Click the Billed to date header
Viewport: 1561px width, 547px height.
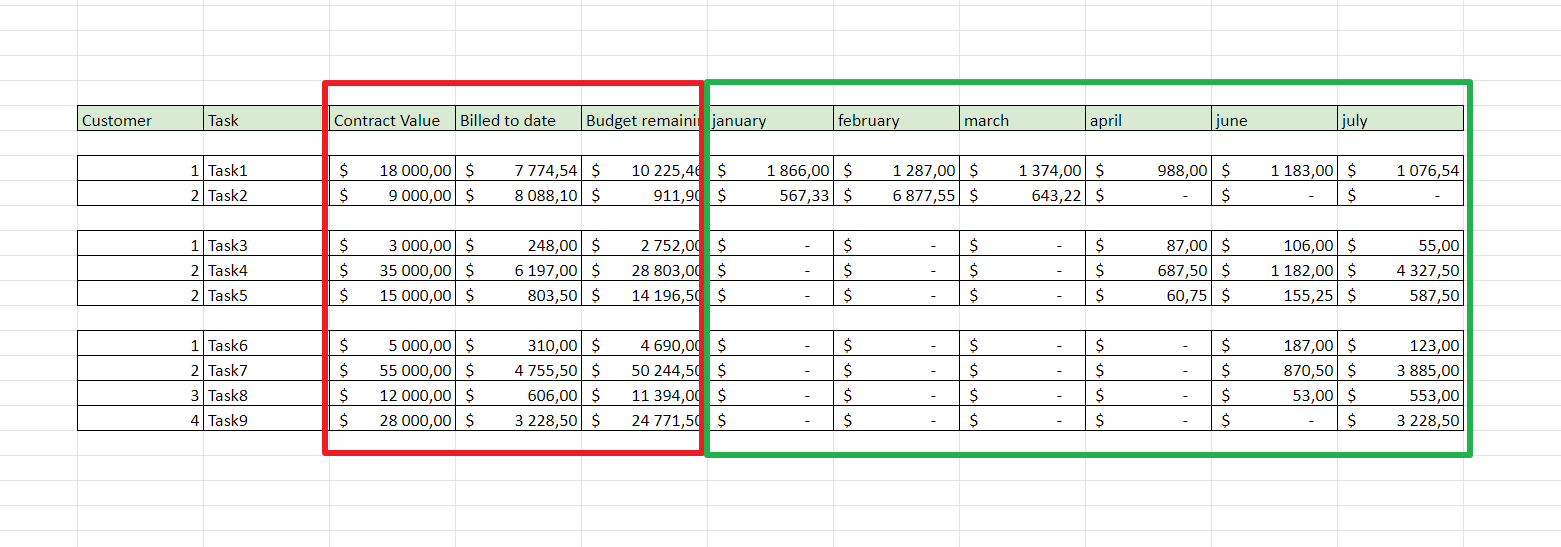[x=519, y=119]
